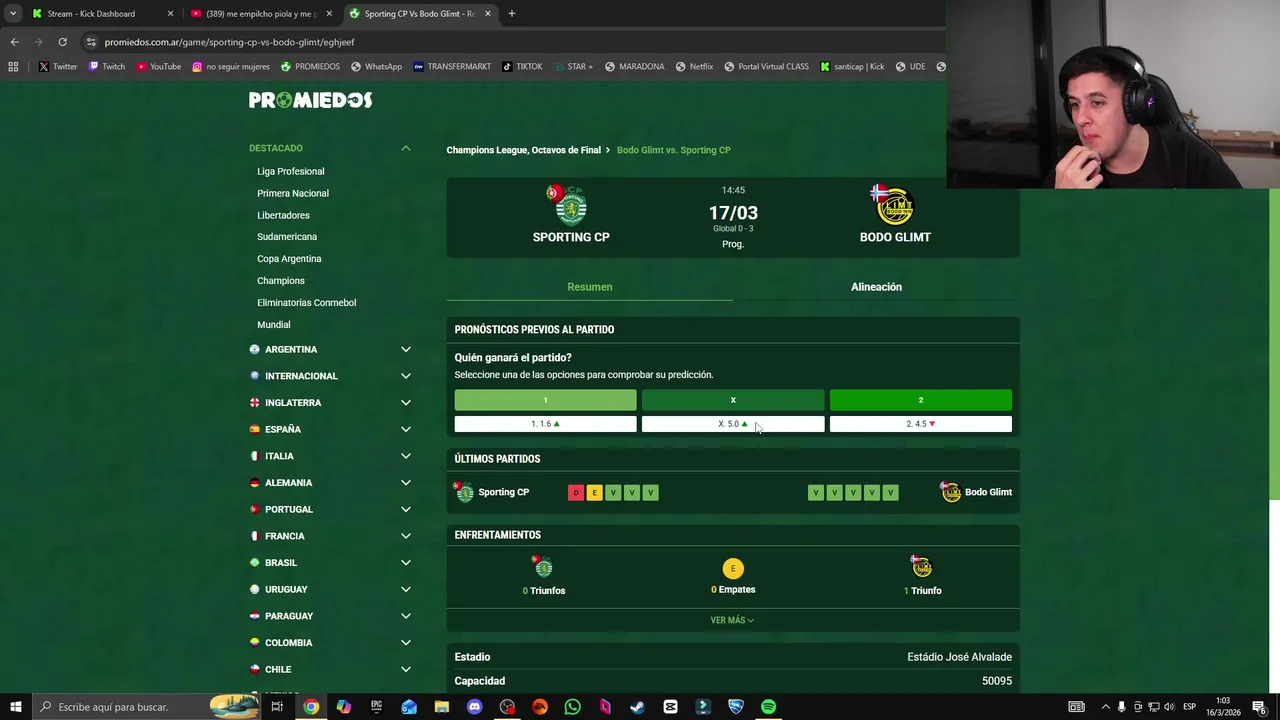
Task: Switch to the YouTube (389) browser tab
Action: [260, 14]
